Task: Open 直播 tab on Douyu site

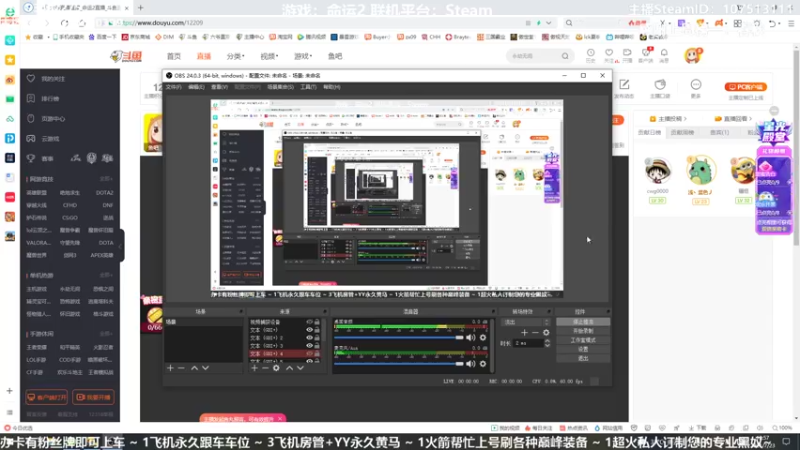Action: pyautogui.click(x=204, y=56)
